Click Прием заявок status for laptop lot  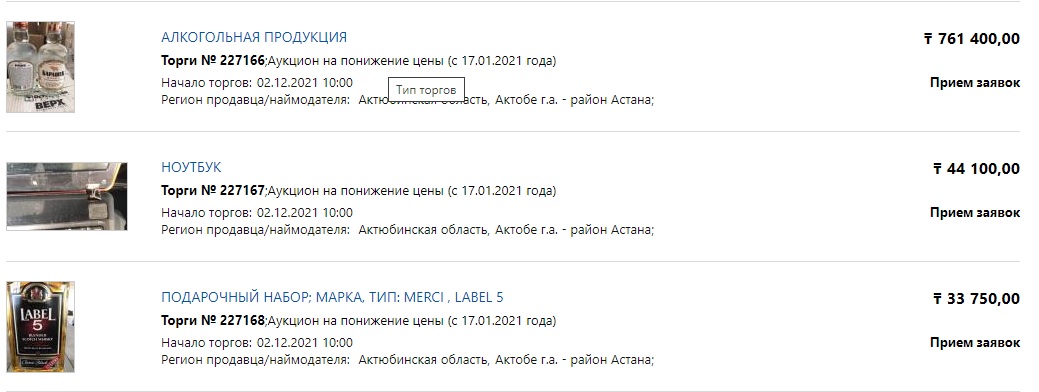click(975, 213)
